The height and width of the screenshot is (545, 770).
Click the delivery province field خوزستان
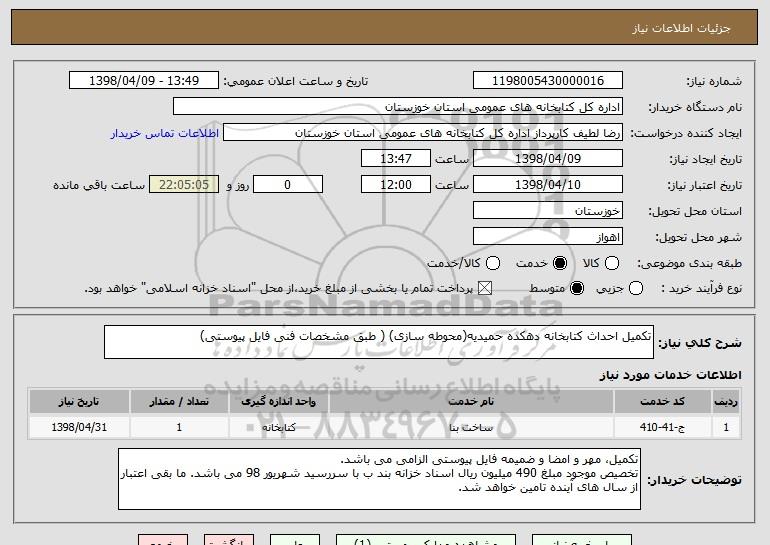tap(548, 211)
